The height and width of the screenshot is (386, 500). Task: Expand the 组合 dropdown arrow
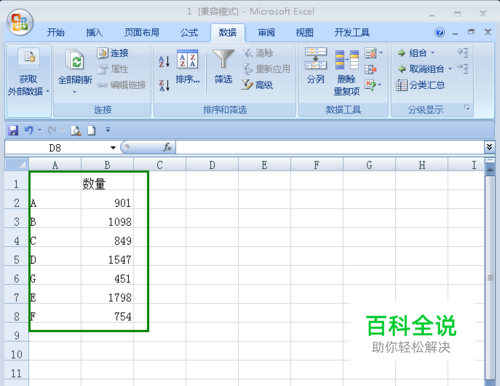coord(433,53)
